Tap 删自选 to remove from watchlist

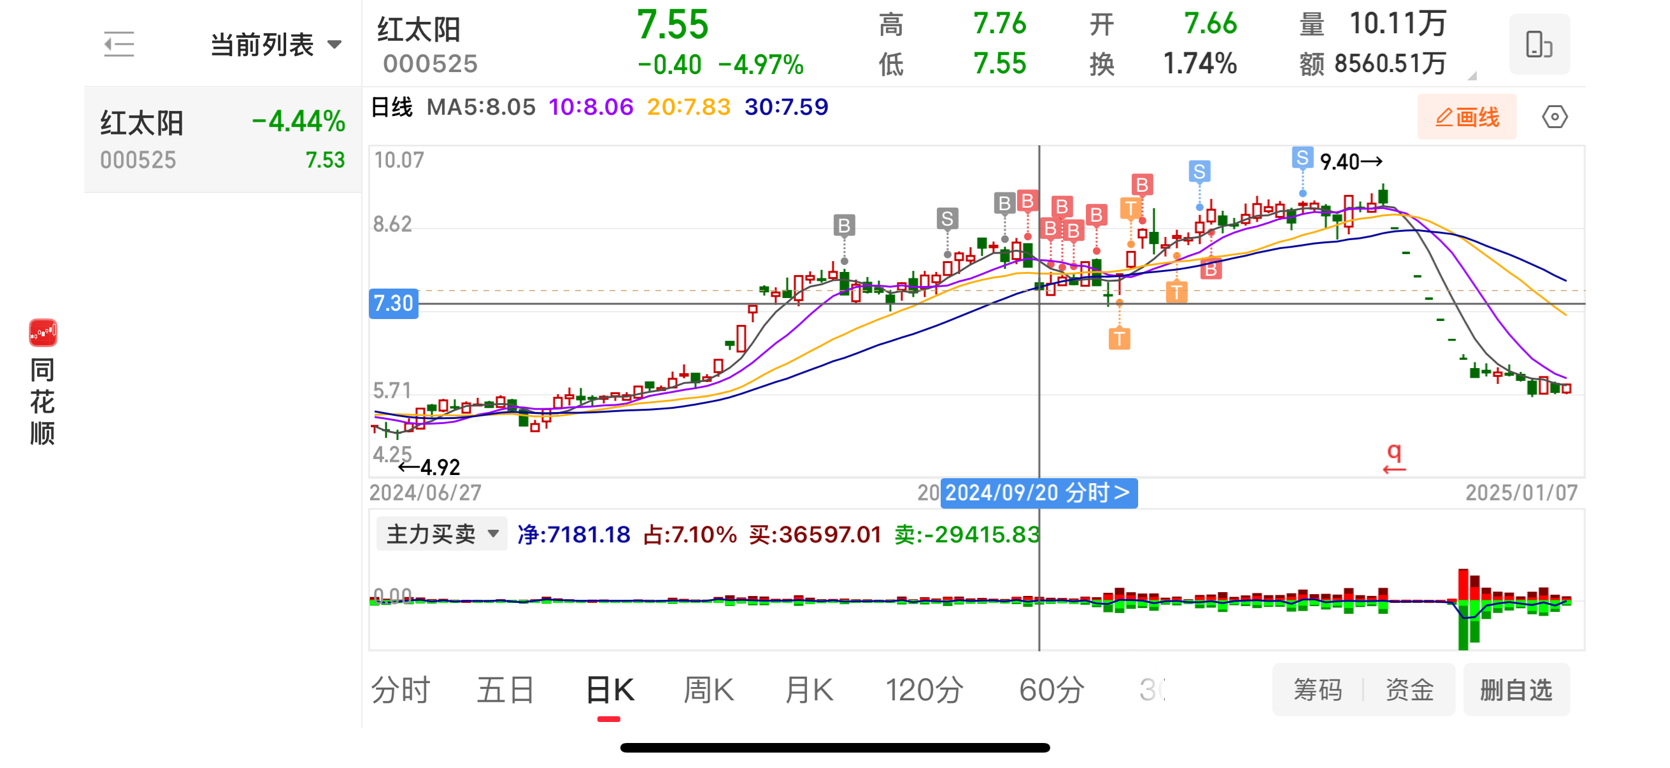pyautogui.click(x=1516, y=690)
